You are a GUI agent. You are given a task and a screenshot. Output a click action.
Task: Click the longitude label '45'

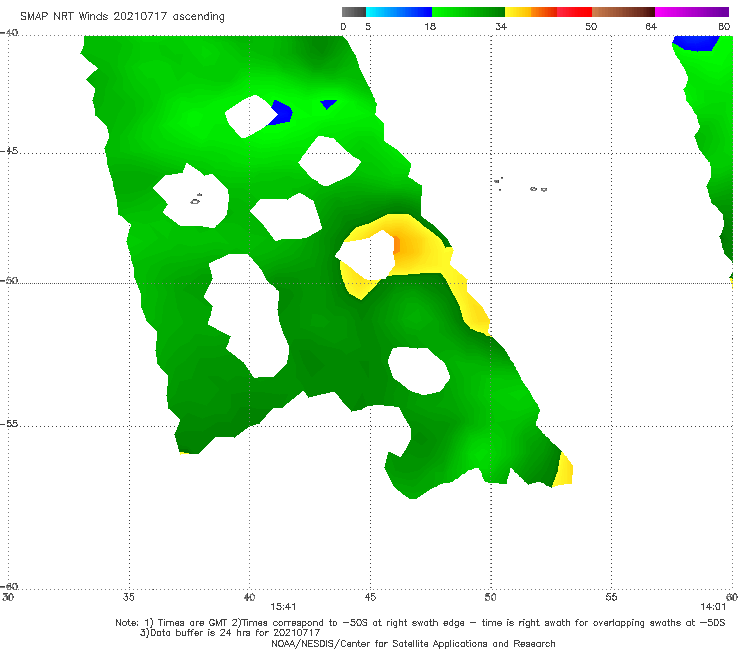pos(370,597)
